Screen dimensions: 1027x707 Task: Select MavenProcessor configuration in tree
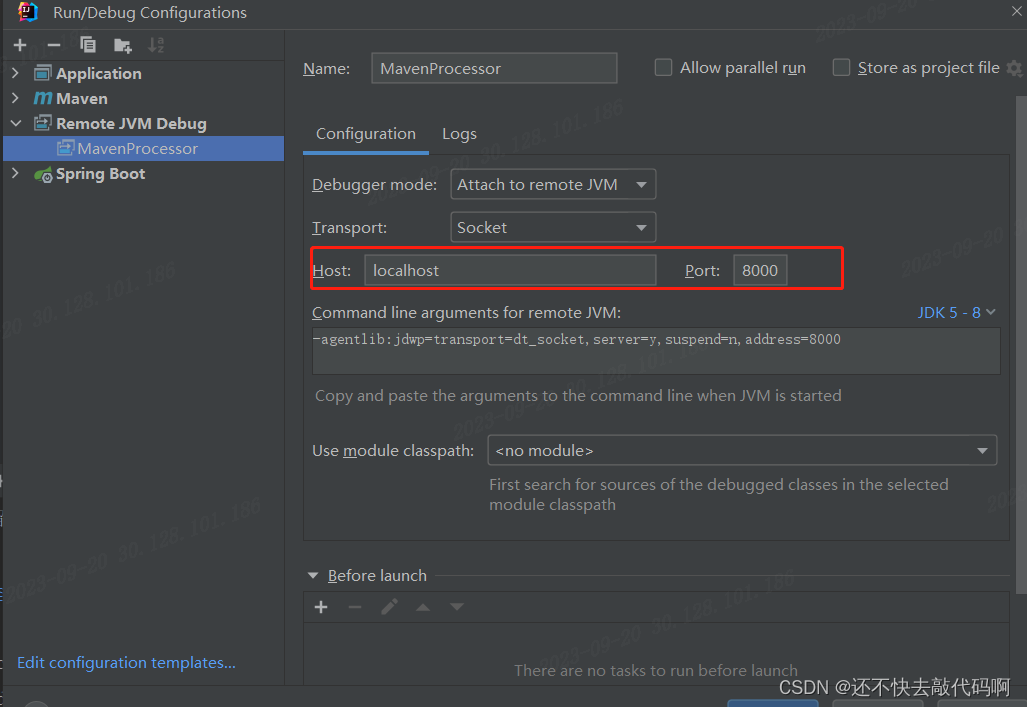143,149
